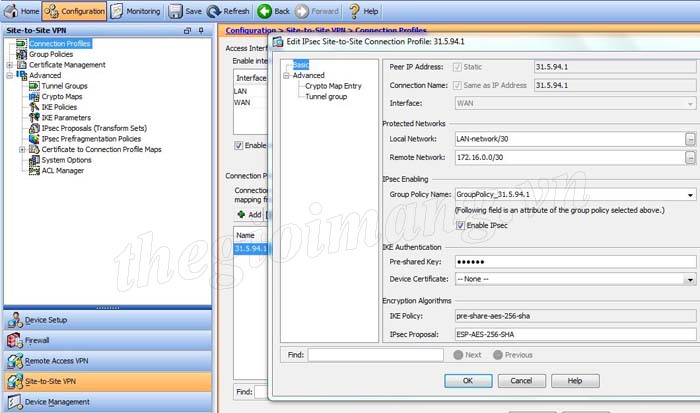Click IPsec Prefragmentation Policies icon
The image size is (700, 413).
(x=34, y=139)
